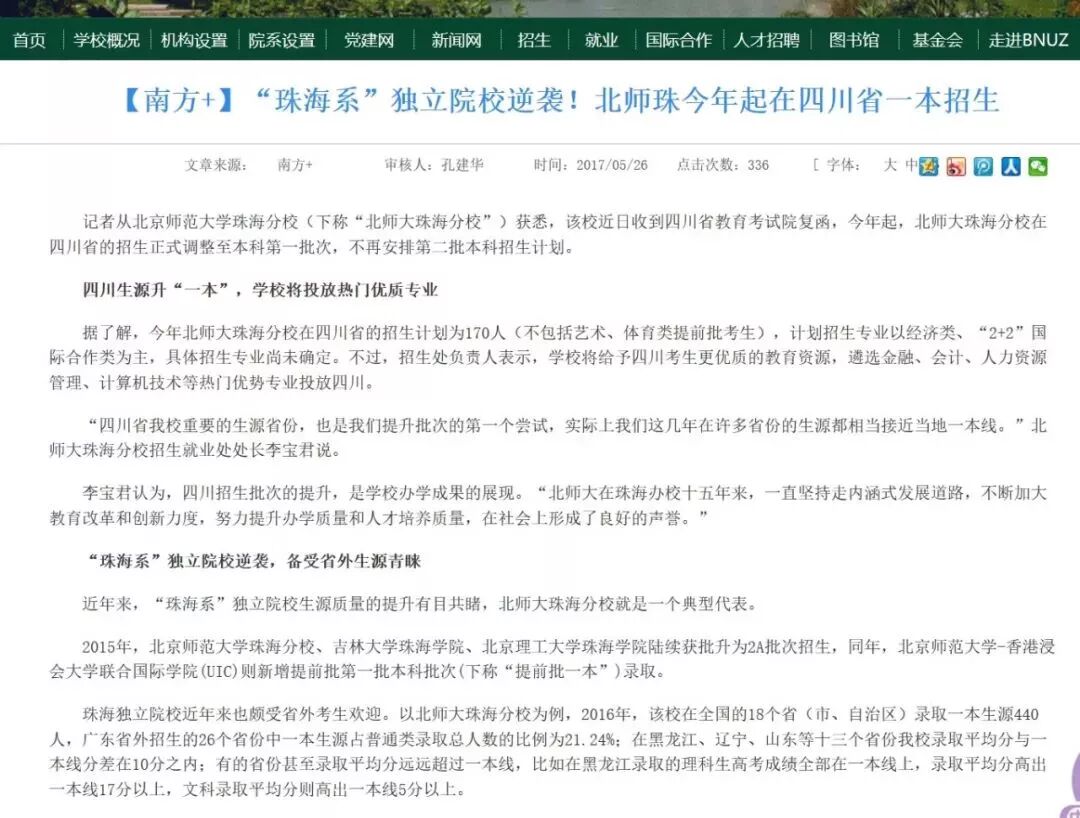The width and height of the screenshot is (1080, 818).
Task: Open the 学校概况 menu
Action: tap(106, 40)
